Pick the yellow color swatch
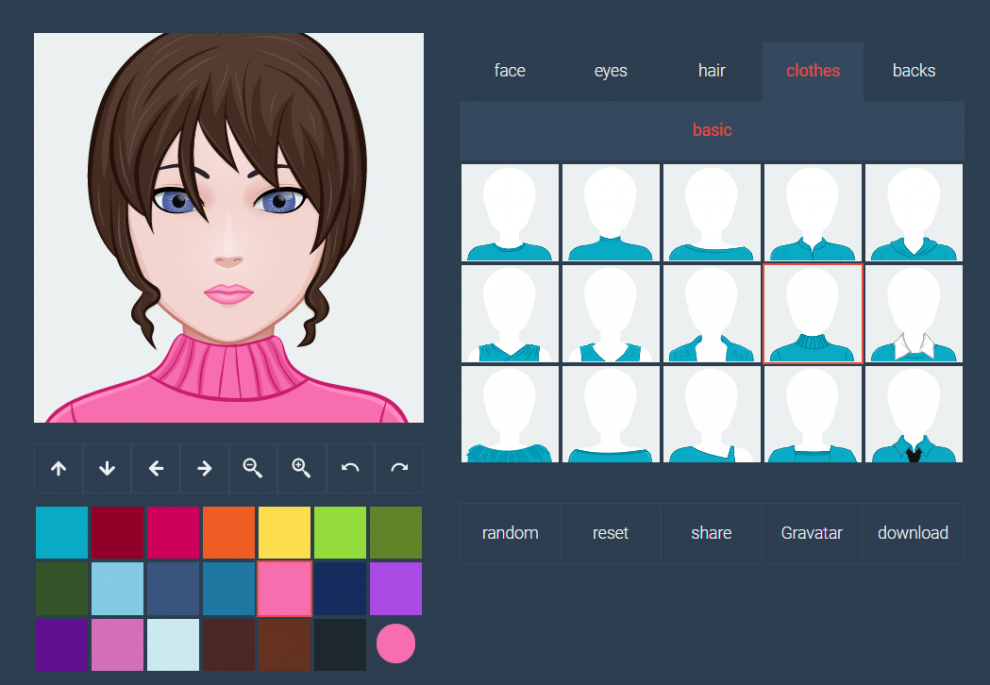The height and width of the screenshot is (685, 990). coord(284,532)
